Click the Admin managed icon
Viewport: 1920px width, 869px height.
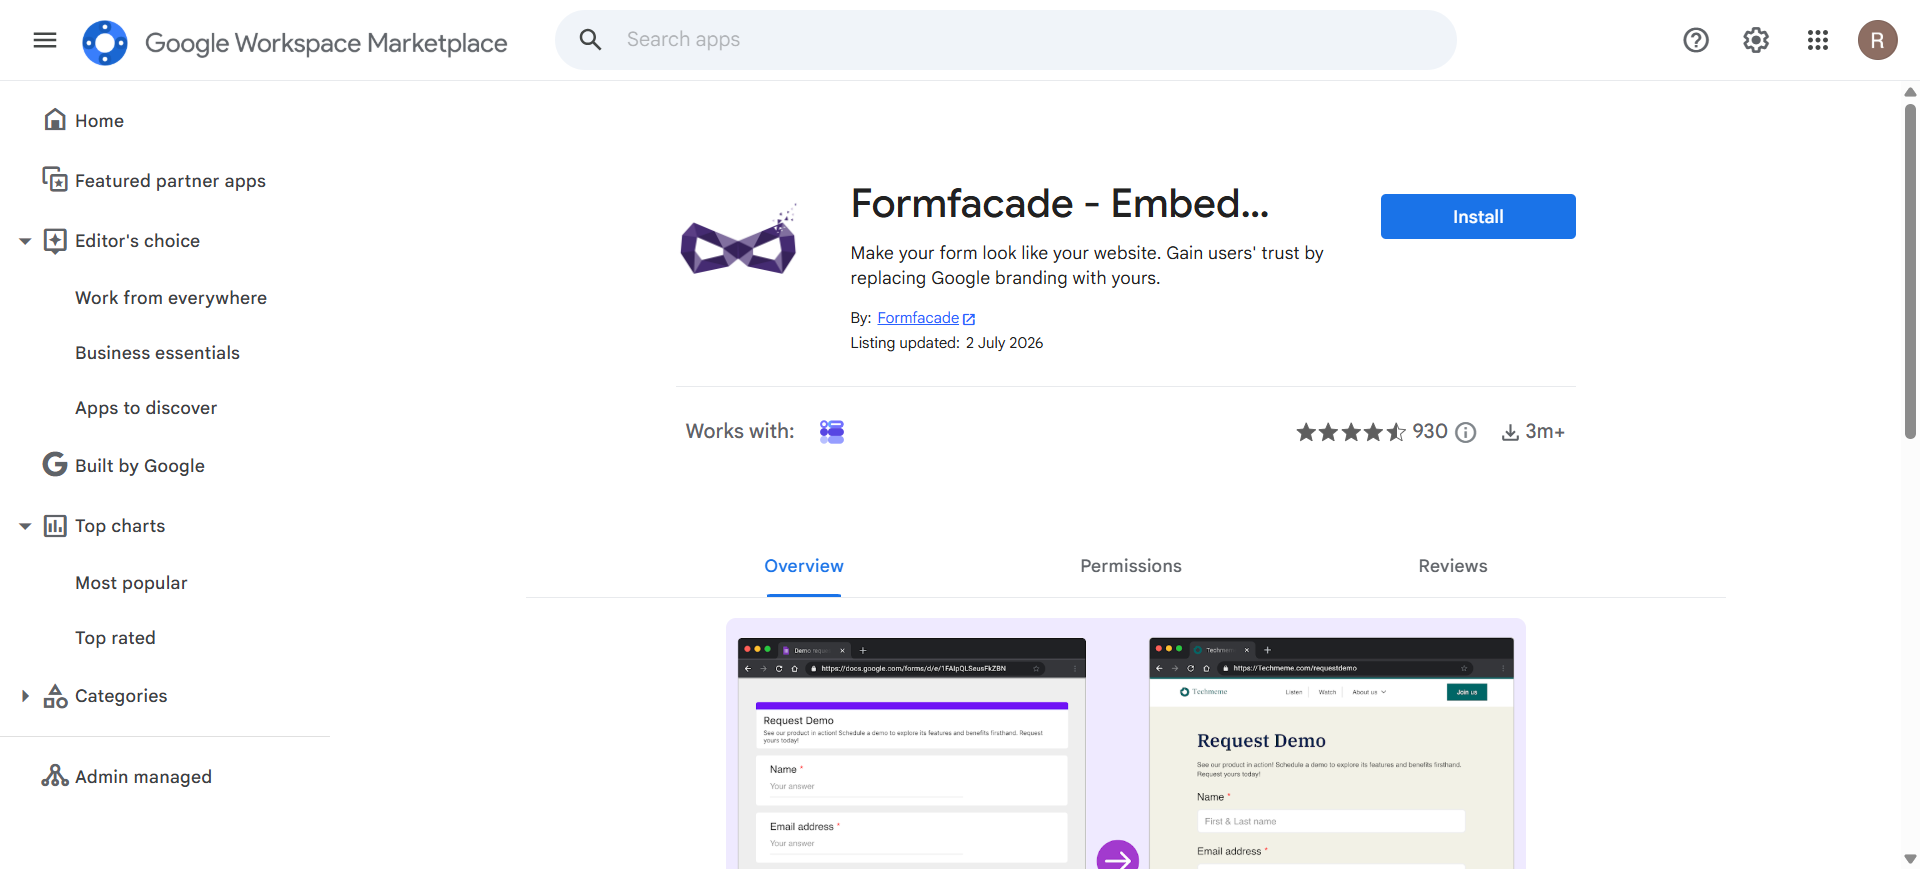tap(55, 776)
